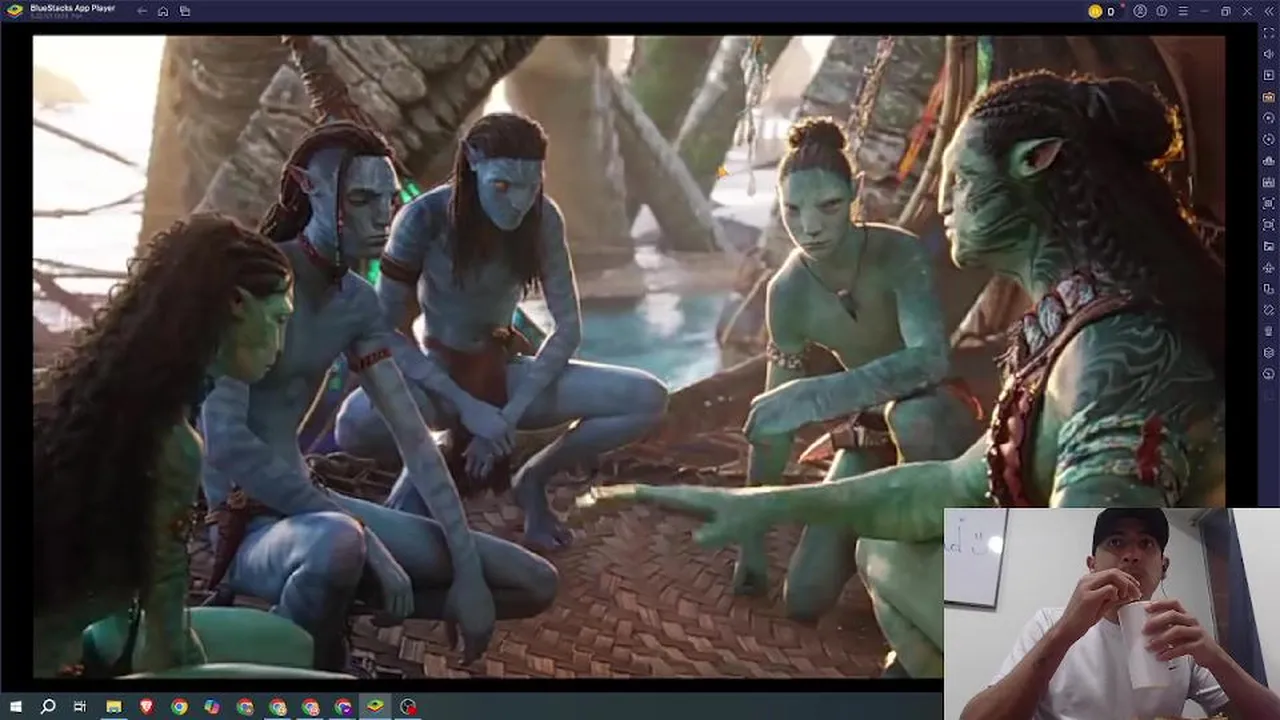The height and width of the screenshot is (720, 1280).
Task: Click the screenshot capture sidebar icon
Action: coord(1269,203)
